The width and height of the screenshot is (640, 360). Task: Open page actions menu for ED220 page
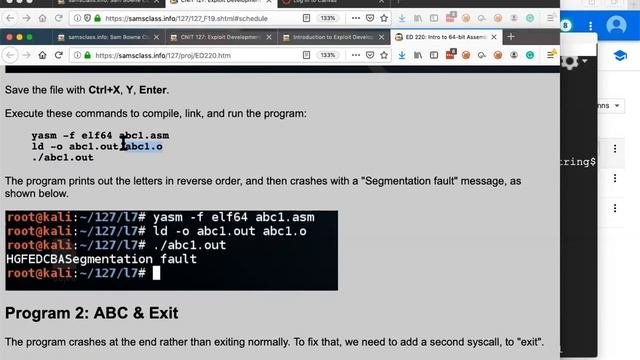coord(356,55)
